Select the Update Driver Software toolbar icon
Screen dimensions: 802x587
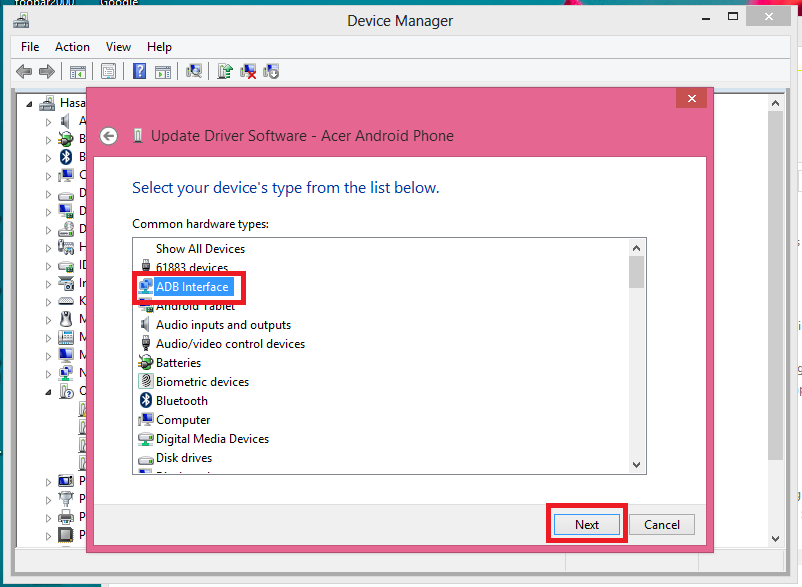pos(225,71)
